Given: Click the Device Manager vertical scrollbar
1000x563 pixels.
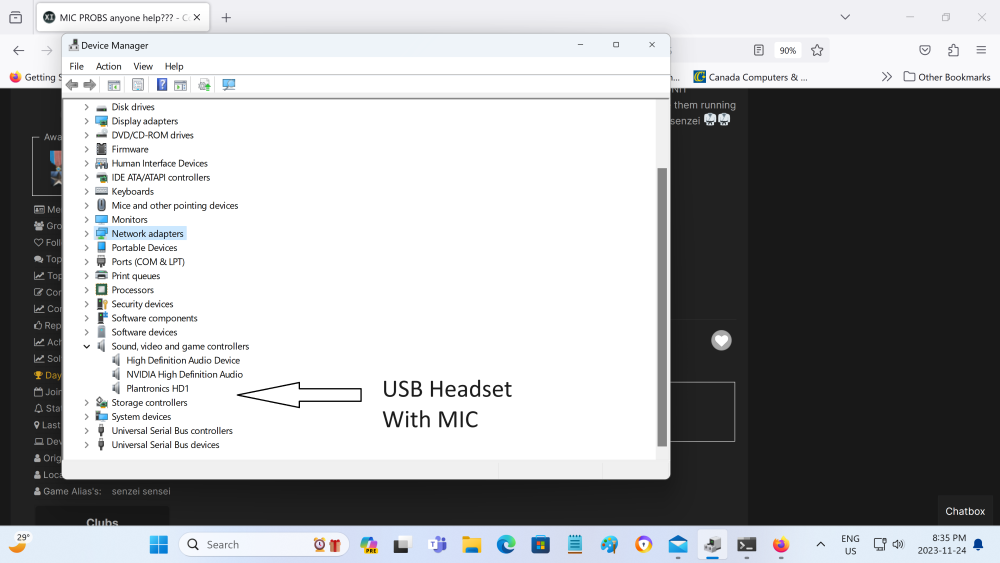Looking at the screenshot, I should click(x=661, y=300).
